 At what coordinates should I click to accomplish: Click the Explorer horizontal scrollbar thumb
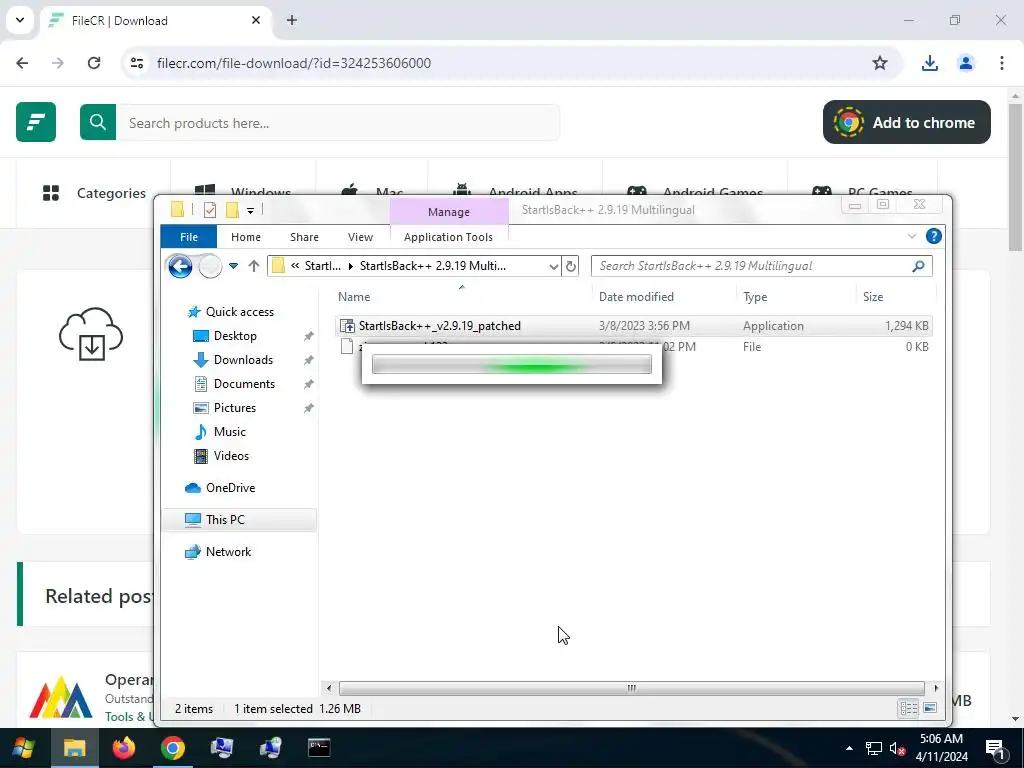[x=632, y=688]
